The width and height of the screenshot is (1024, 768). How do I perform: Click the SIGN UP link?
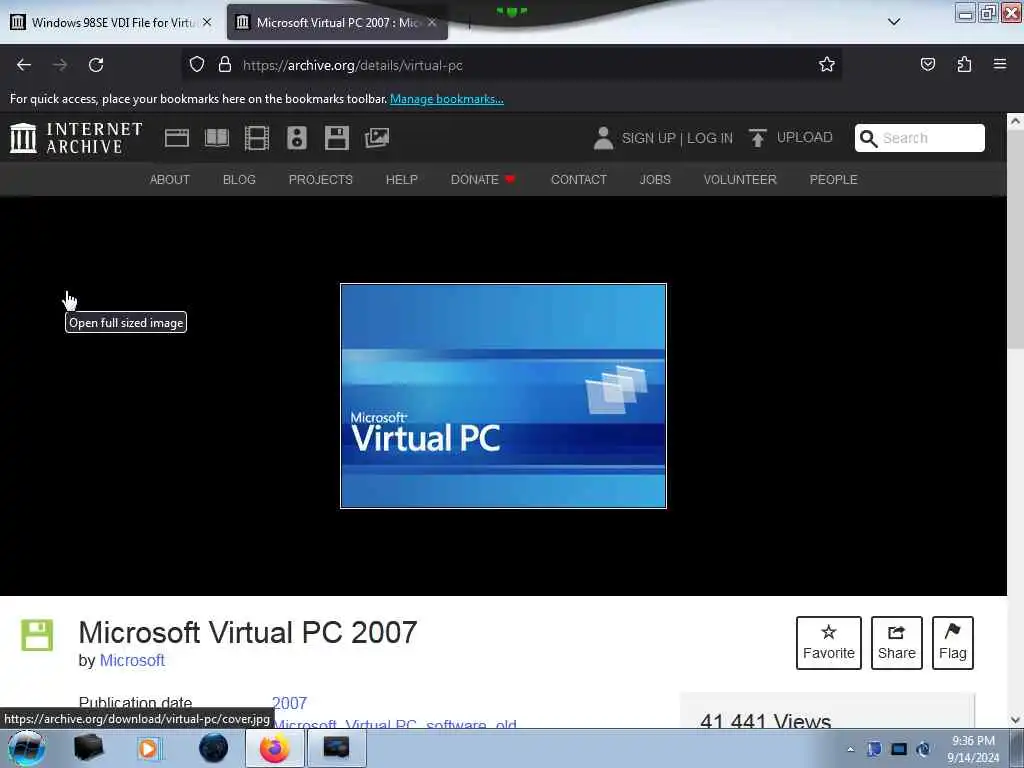point(648,138)
